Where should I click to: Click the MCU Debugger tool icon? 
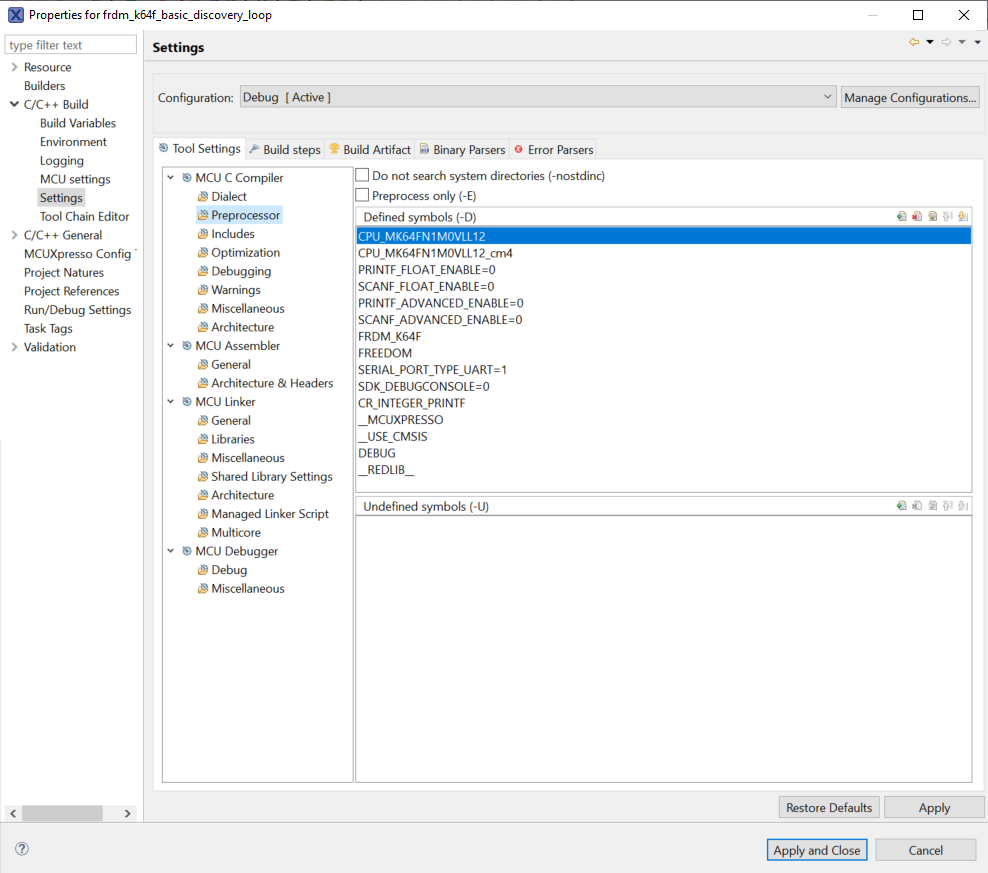point(187,551)
